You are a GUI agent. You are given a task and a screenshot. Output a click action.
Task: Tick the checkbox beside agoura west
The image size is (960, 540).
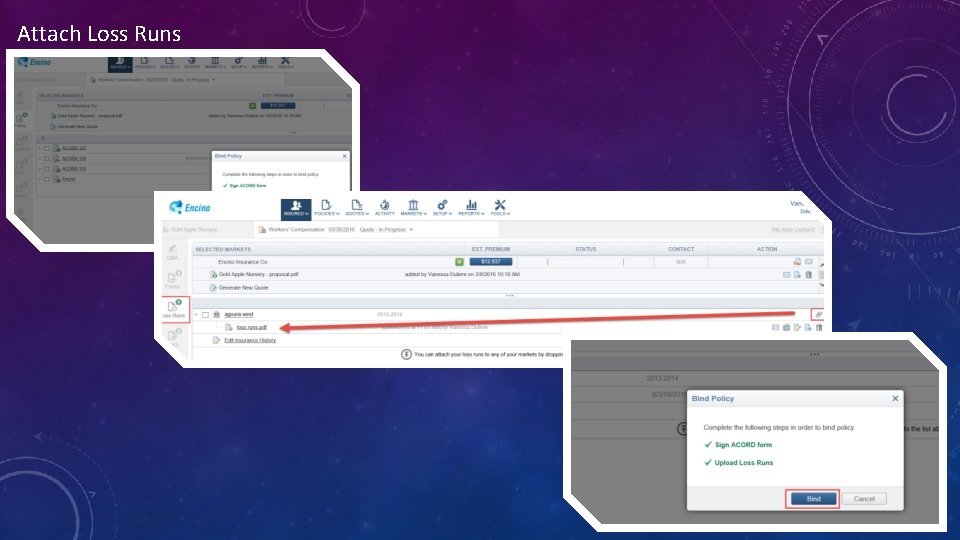click(206, 315)
